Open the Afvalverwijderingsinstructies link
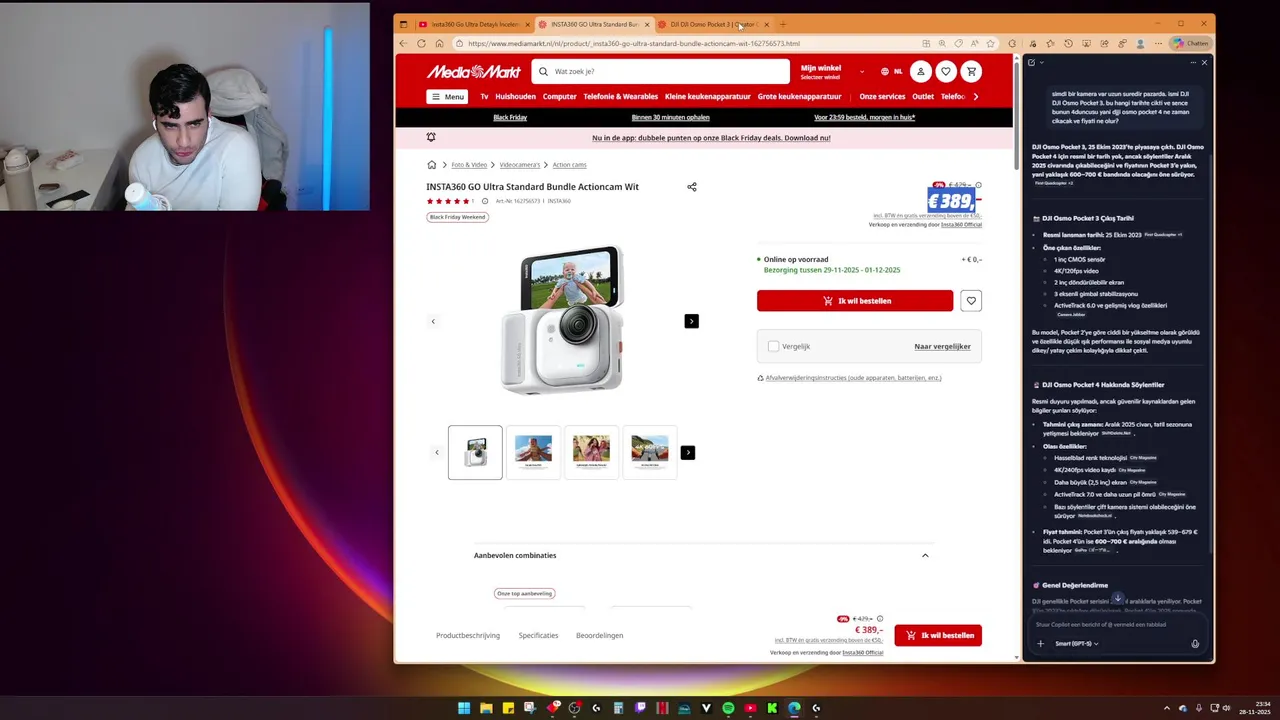The width and height of the screenshot is (1280, 720). tap(853, 378)
